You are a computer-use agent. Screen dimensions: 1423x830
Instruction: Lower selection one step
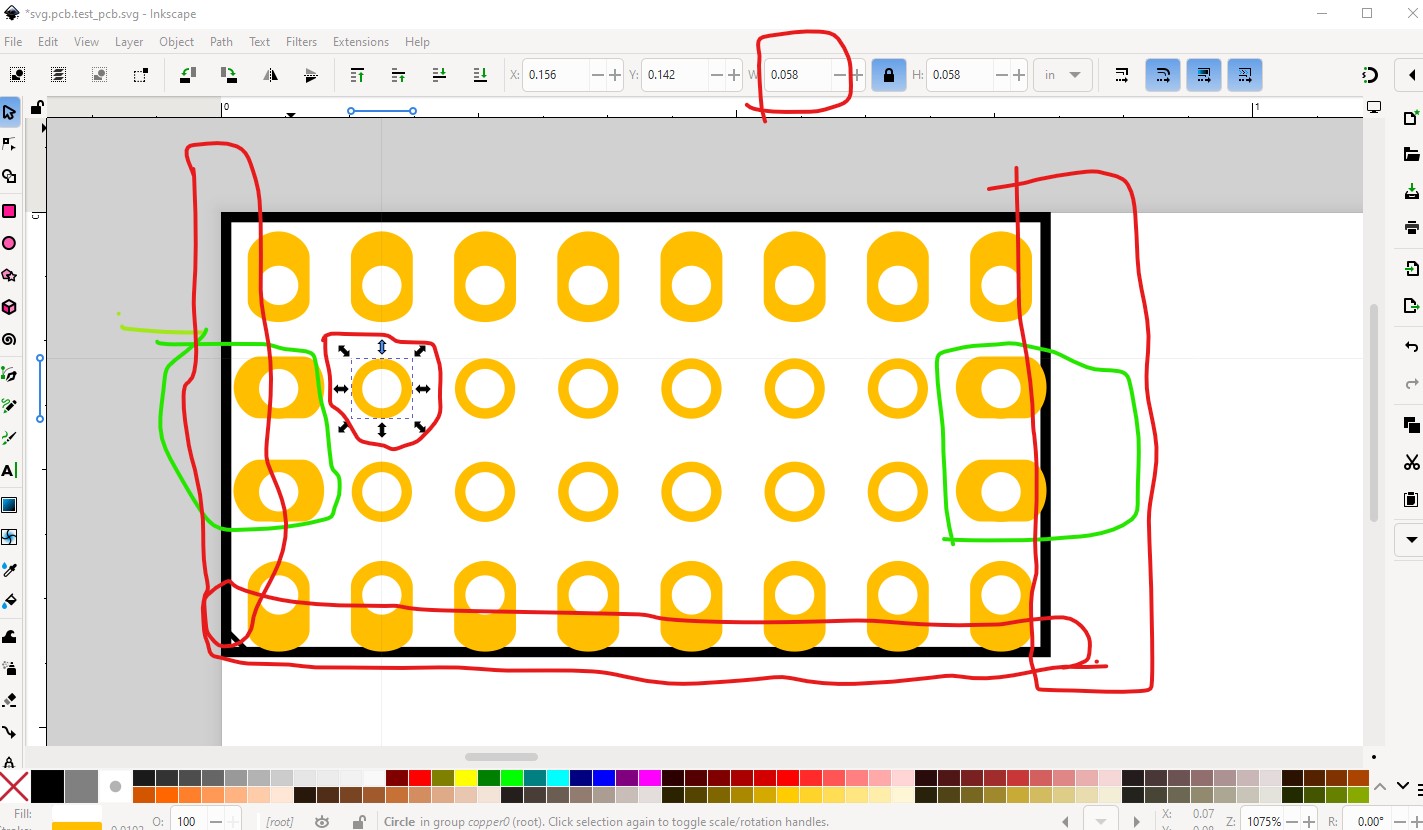[439, 75]
